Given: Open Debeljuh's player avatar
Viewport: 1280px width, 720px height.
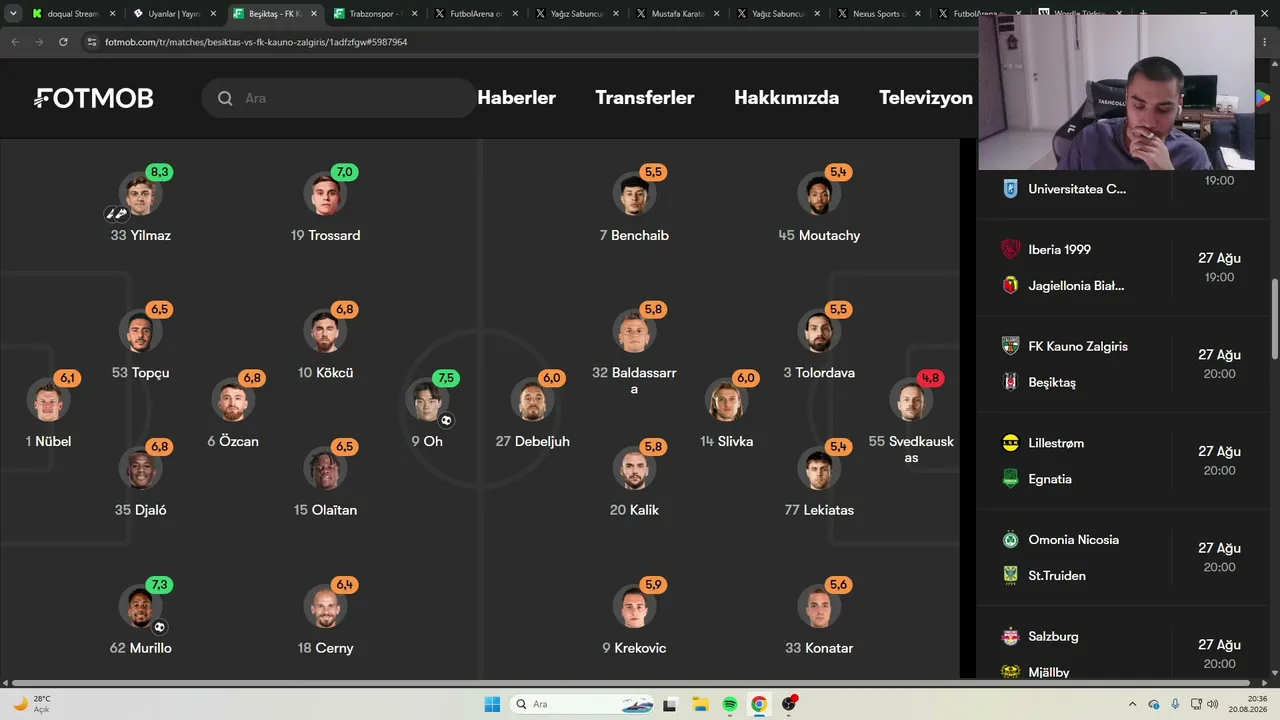Looking at the screenshot, I should [533, 401].
